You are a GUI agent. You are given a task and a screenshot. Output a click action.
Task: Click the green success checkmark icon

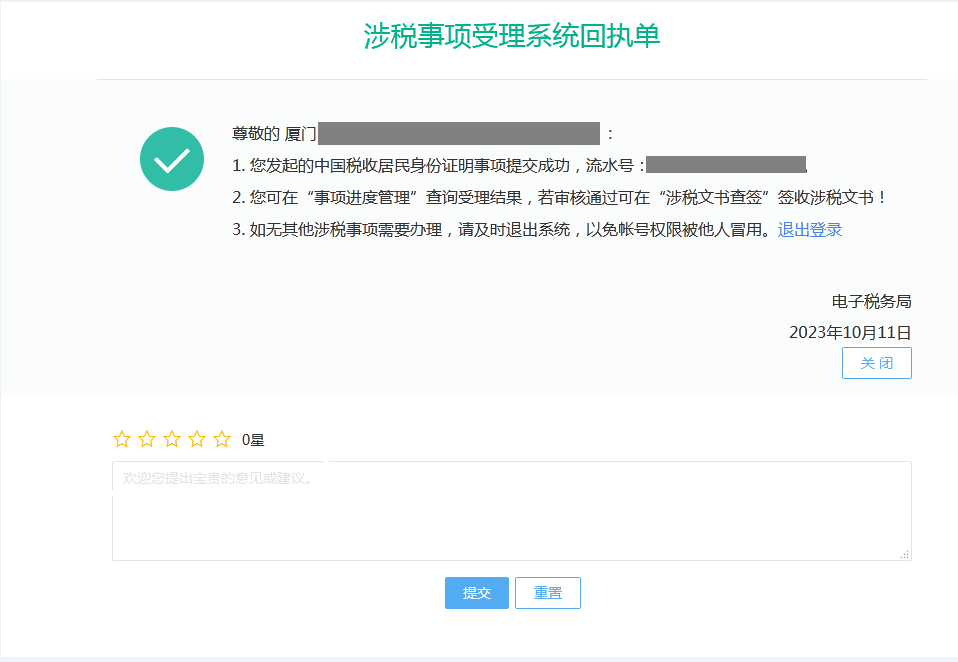171,159
